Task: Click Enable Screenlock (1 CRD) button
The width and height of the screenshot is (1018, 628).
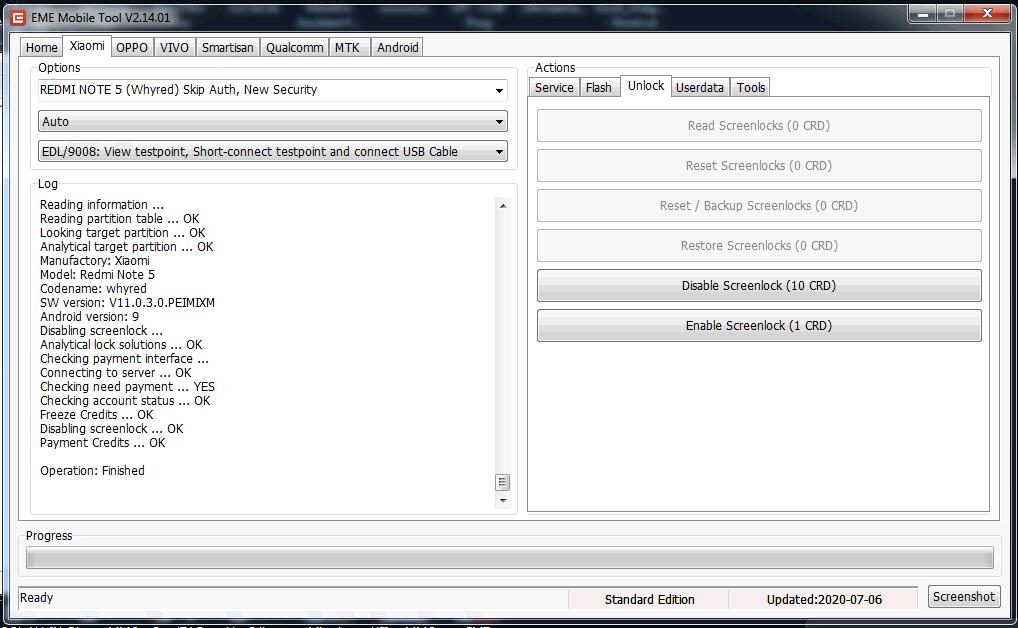Action: (x=759, y=325)
